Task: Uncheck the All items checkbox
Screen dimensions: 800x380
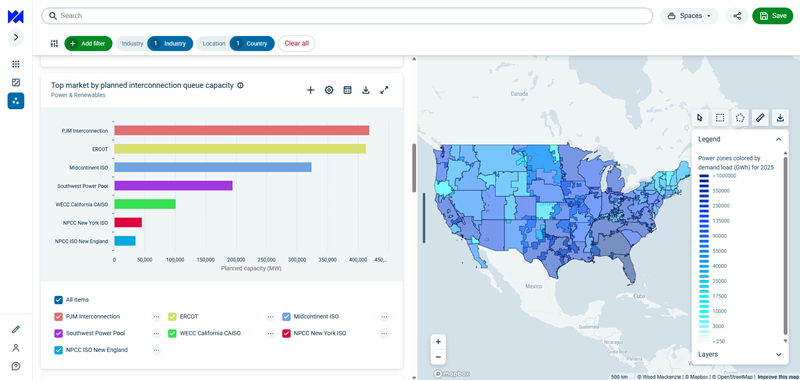Action: point(58,300)
